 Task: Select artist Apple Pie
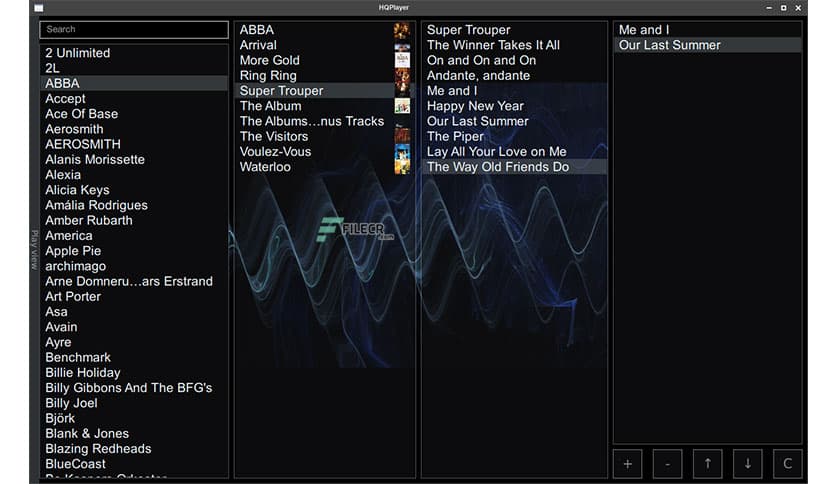point(134,251)
